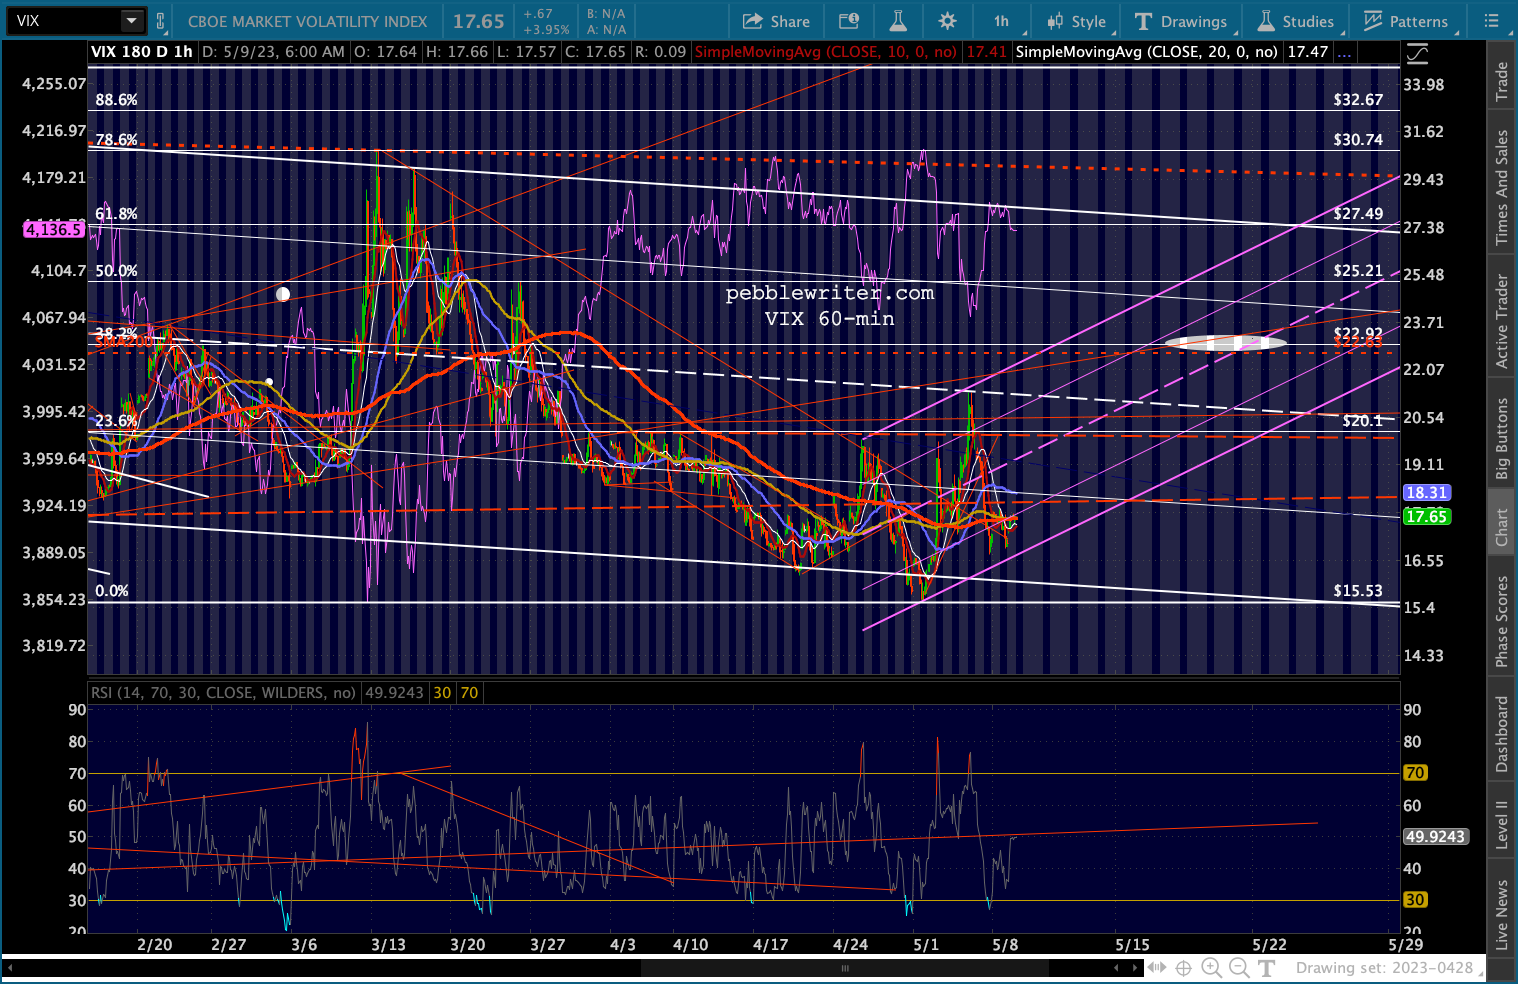The height and width of the screenshot is (984, 1518).
Task: Open the Style menu
Action: point(1077,21)
